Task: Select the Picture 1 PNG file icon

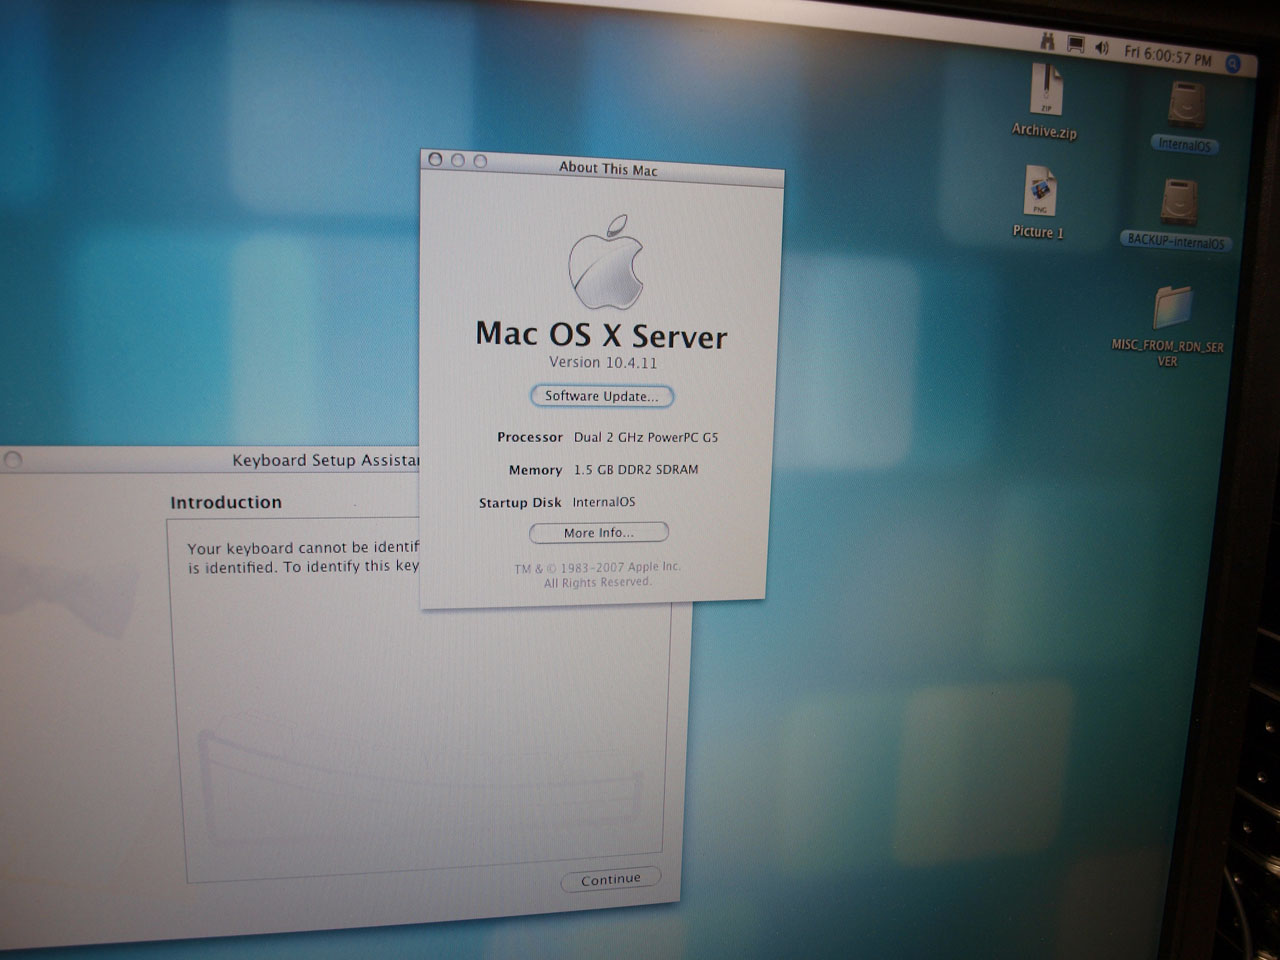Action: [1040, 191]
